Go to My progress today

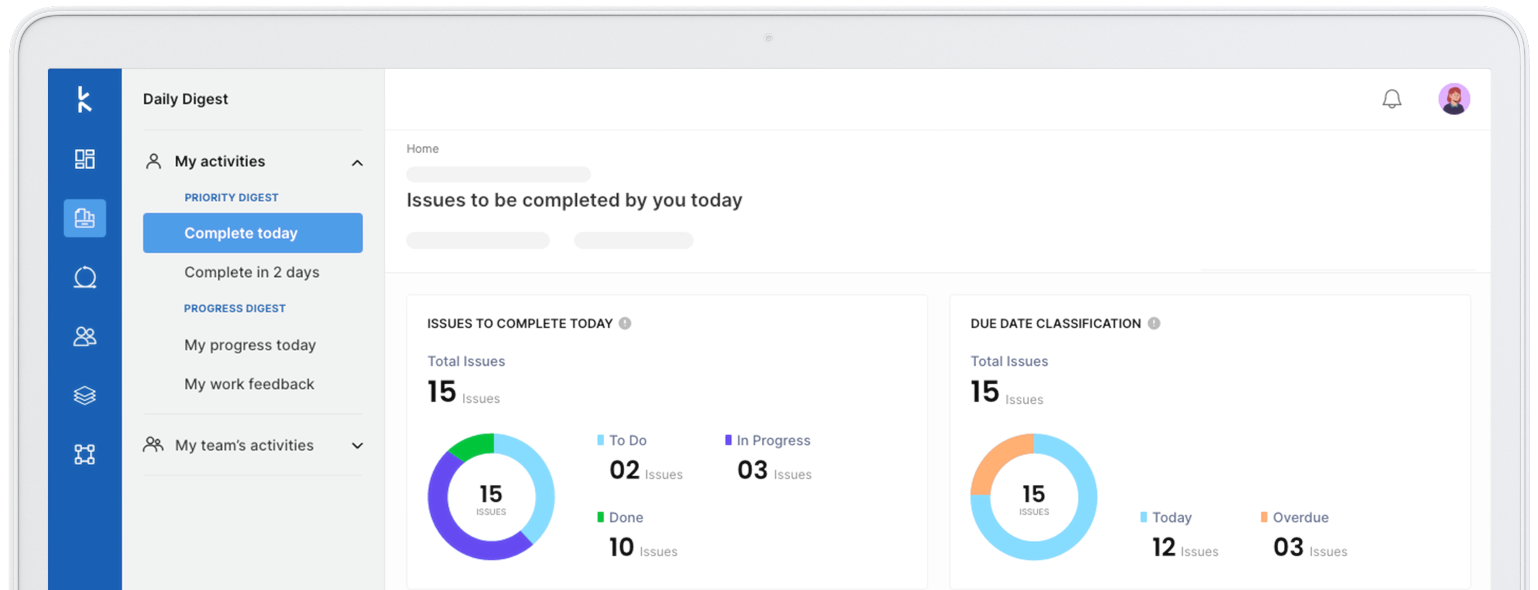250,345
